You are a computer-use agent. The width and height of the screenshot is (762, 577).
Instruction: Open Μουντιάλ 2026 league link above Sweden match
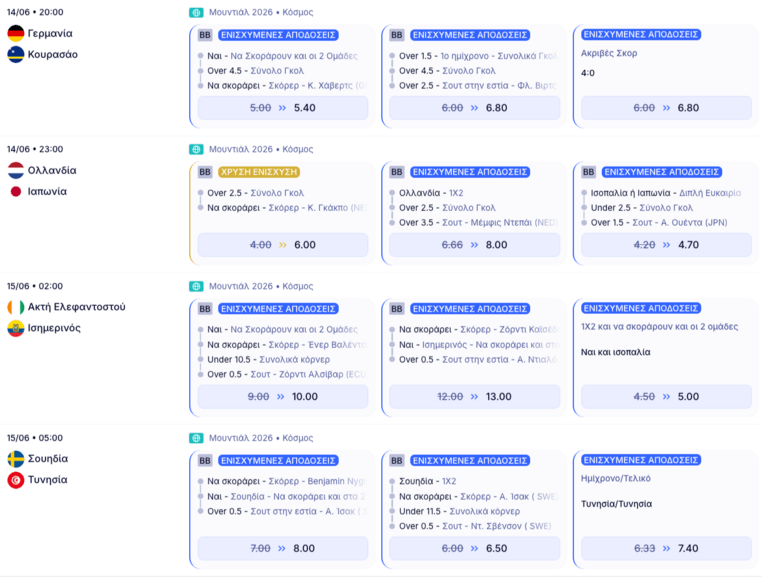[x=261, y=438]
